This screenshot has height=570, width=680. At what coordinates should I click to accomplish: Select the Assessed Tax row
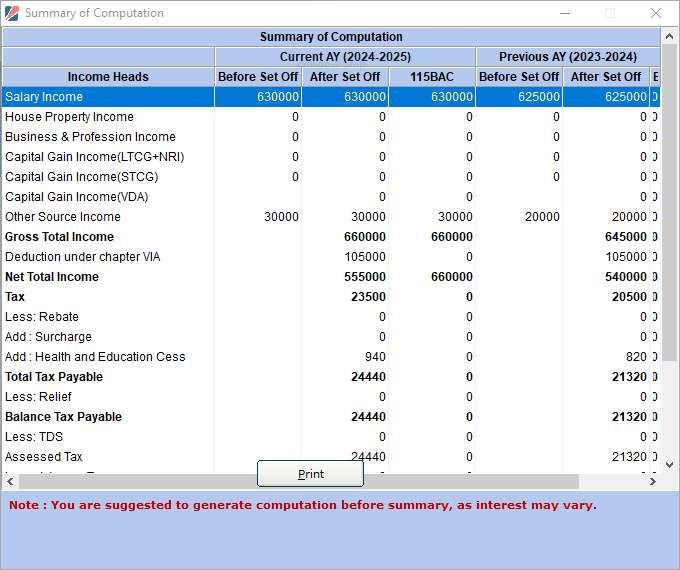click(331, 456)
